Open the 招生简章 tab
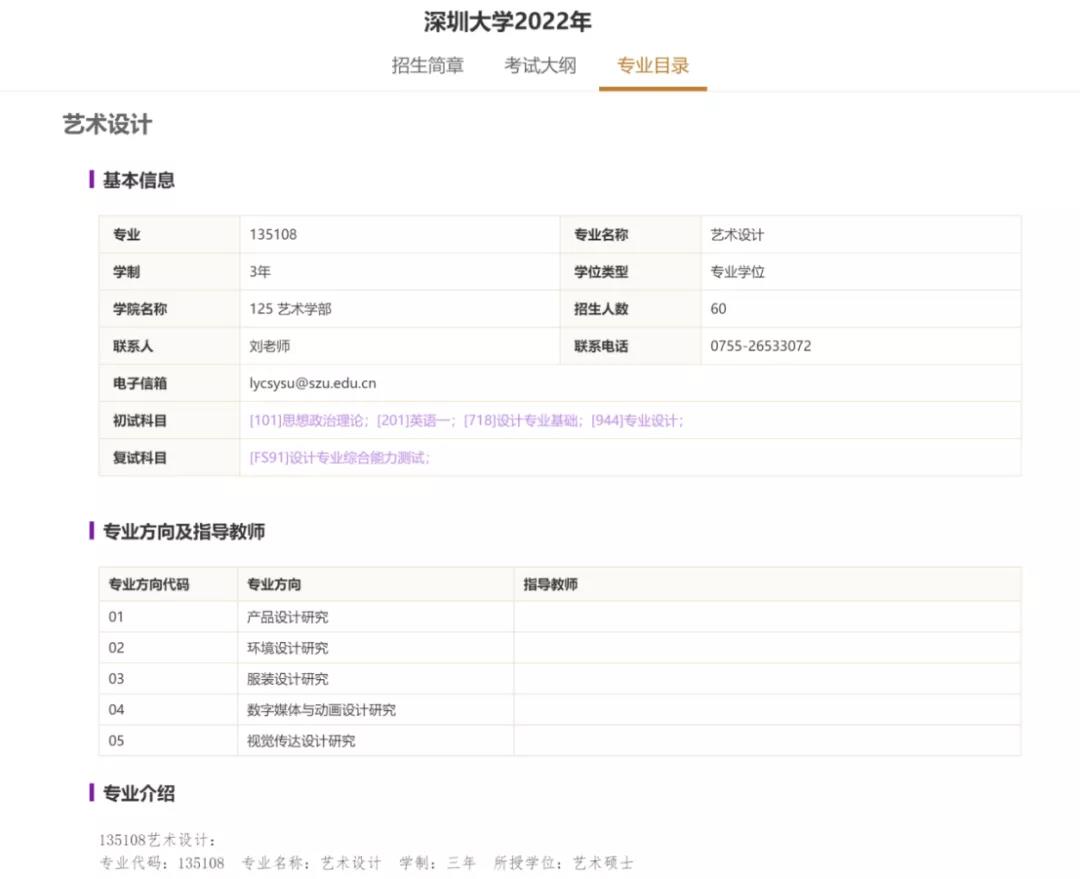The image size is (1080, 879). coord(428,65)
